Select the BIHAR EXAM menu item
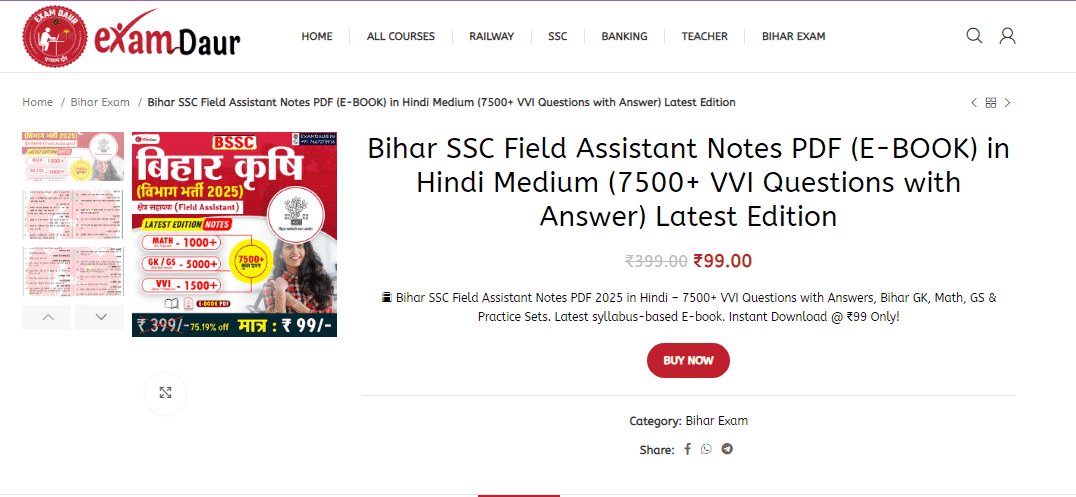Screen dimensions: 1076x497 [793, 36]
